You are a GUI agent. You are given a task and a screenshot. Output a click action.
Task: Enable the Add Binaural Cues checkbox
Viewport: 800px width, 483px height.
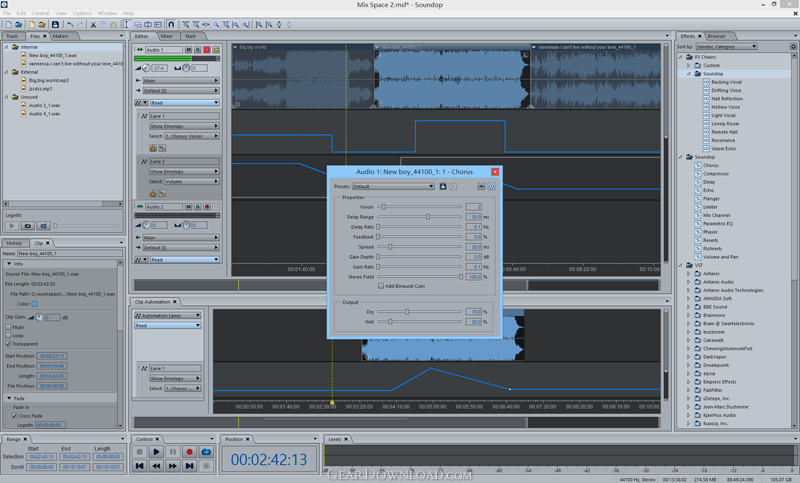(381, 286)
